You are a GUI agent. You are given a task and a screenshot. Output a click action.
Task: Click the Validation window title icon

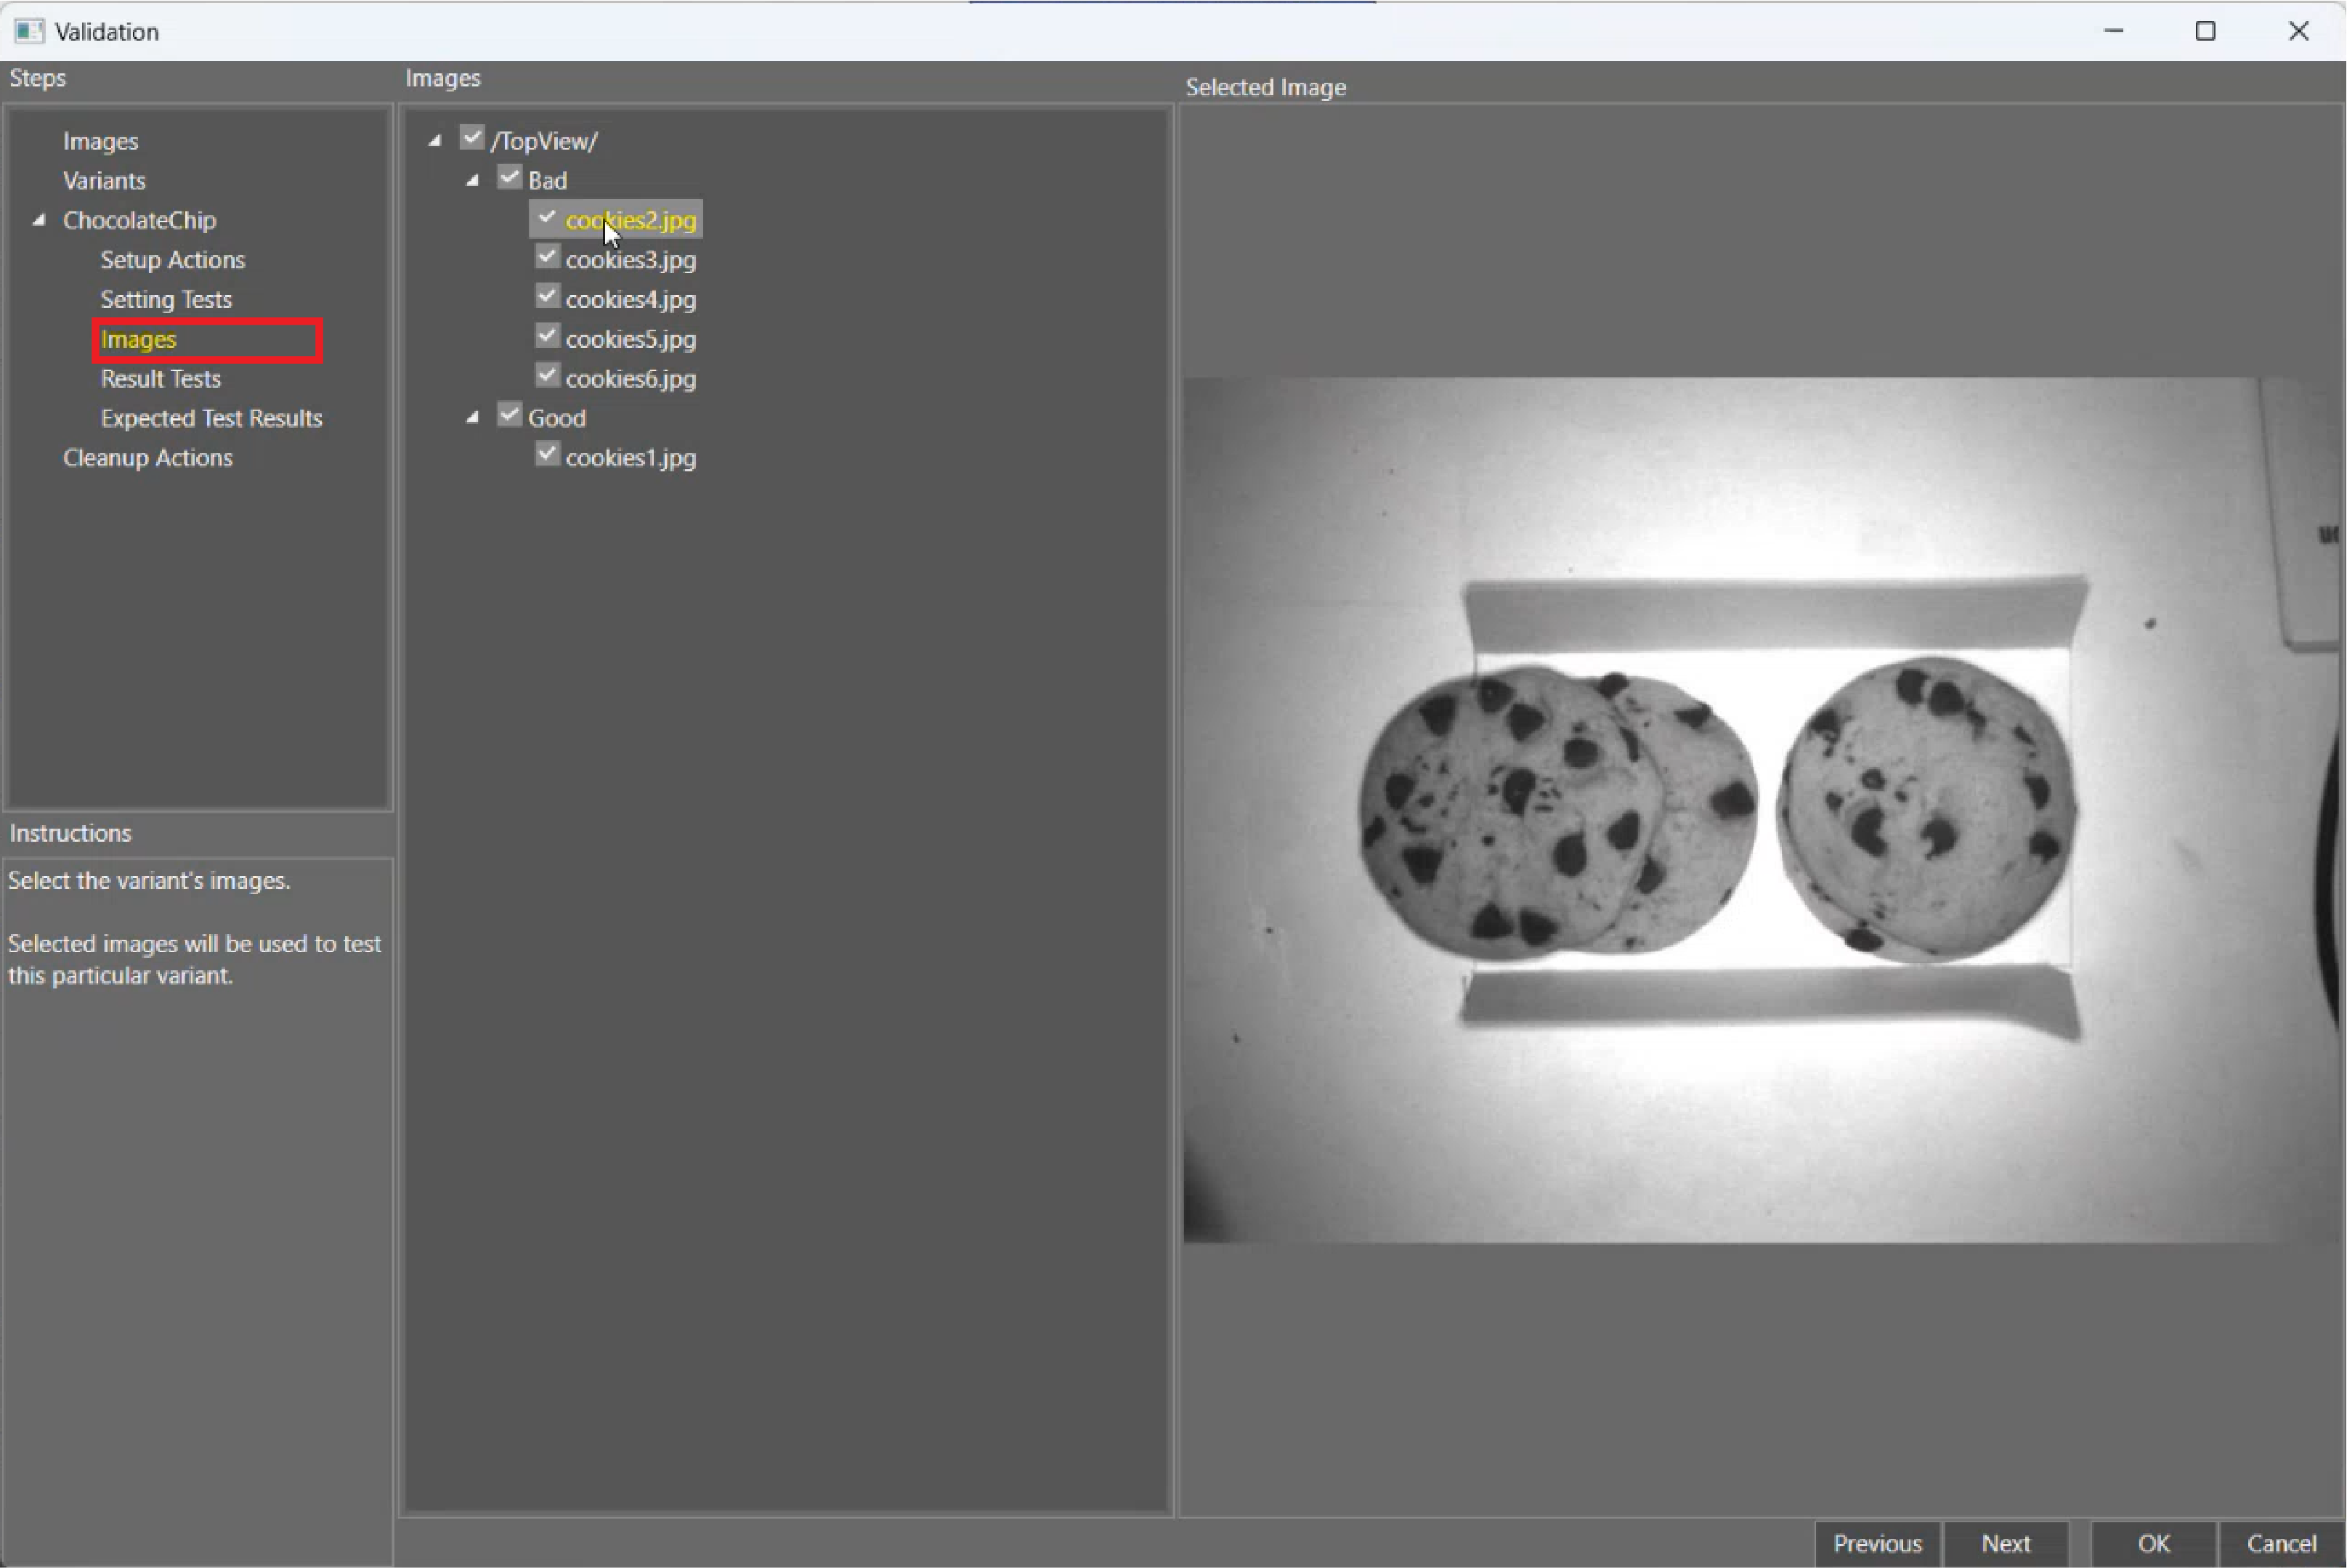click(29, 31)
